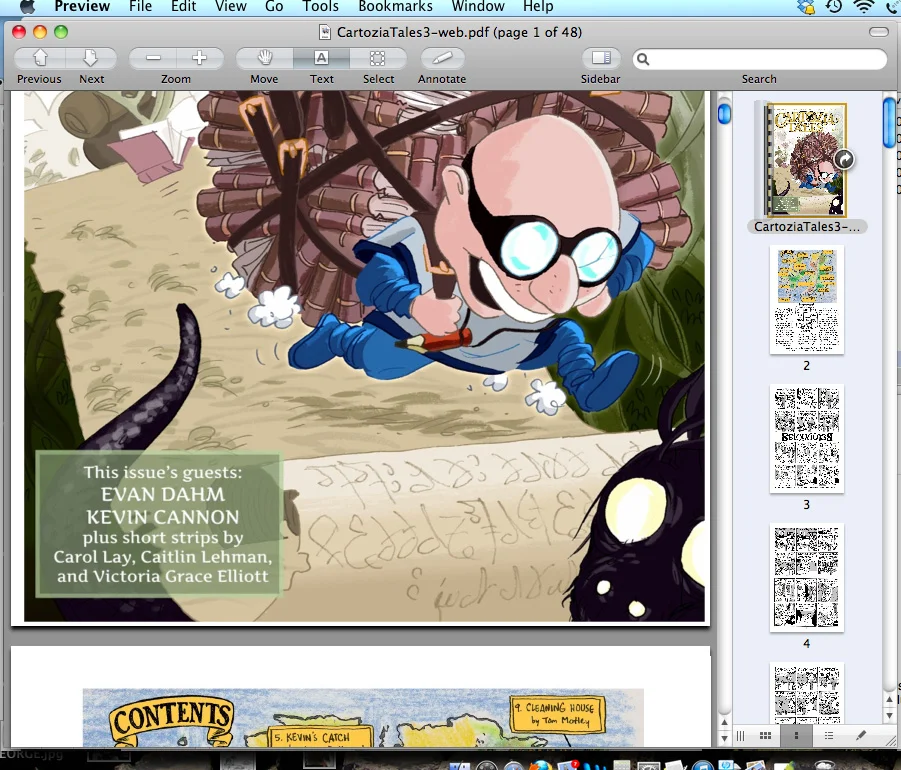Click the page 3 number label
901x770 pixels.
pos(807,505)
